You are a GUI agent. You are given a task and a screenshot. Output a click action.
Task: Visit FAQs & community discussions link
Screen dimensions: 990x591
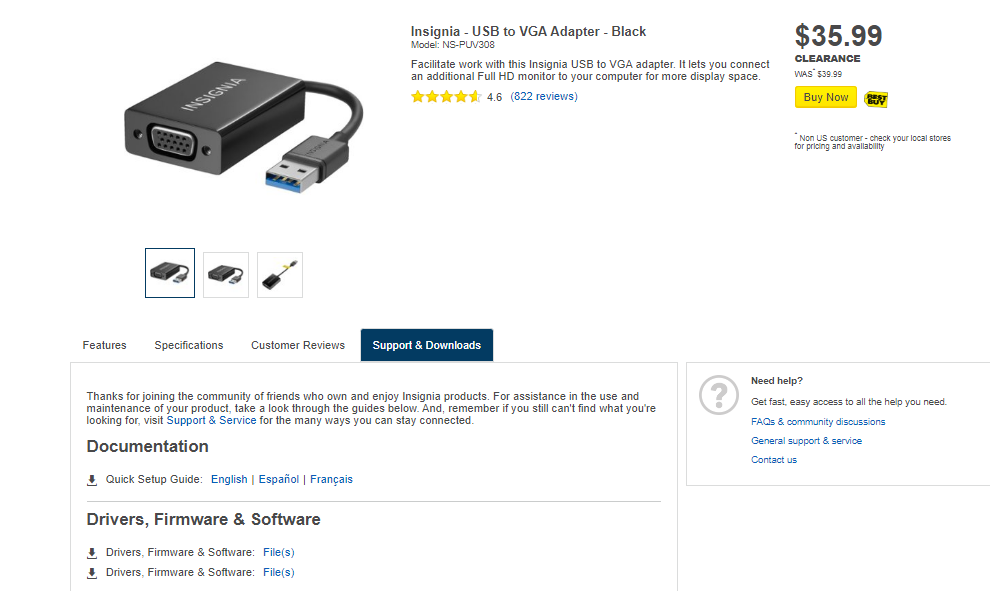click(x=818, y=422)
